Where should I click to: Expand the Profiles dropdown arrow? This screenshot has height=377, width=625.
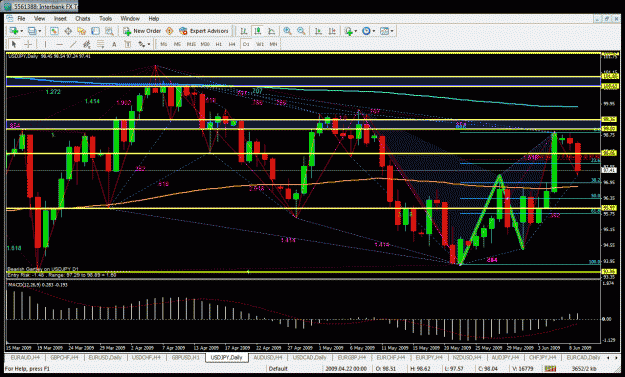tap(39, 31)
